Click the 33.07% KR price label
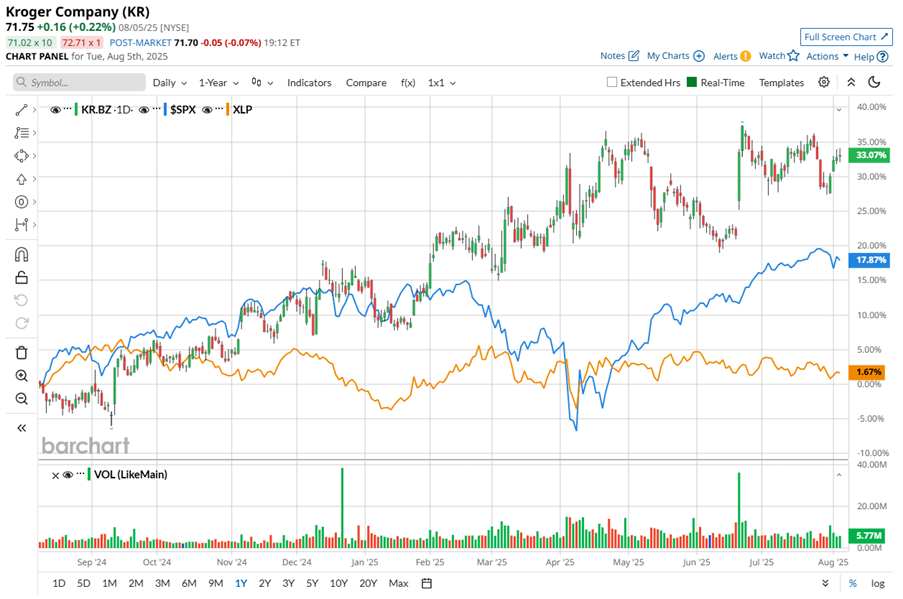 (x=870, y=155)
